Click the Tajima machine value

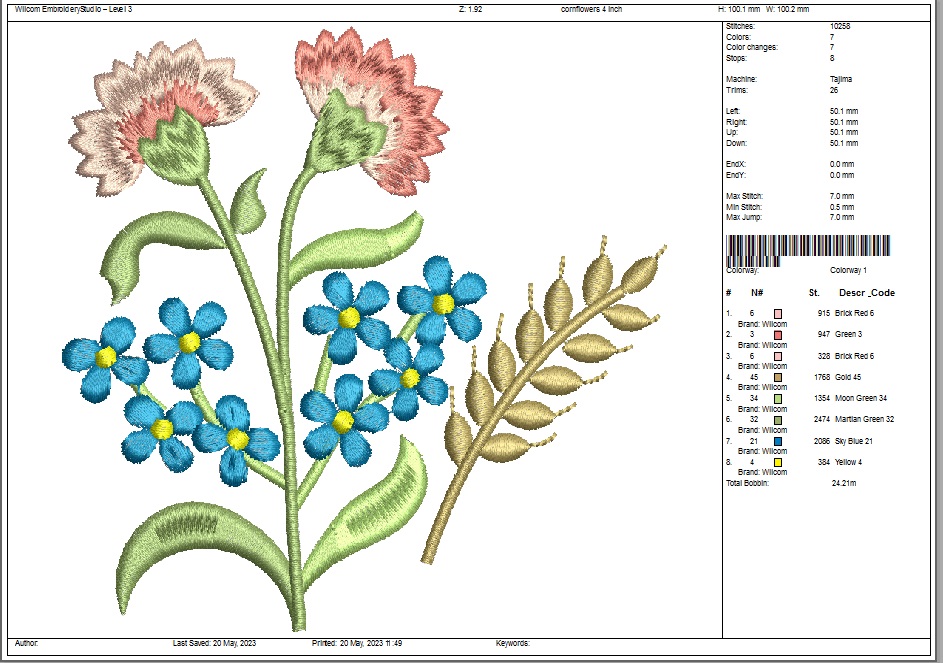841,79
